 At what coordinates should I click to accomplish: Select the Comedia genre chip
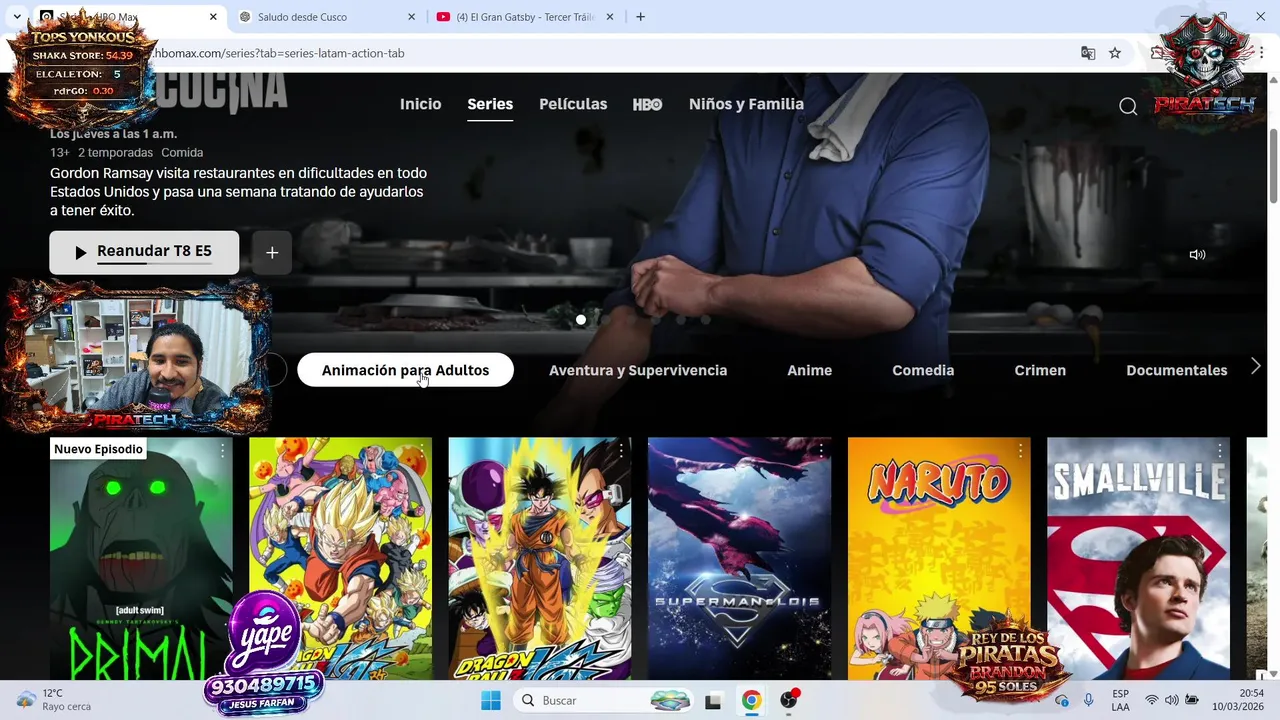tap(923, 370)
